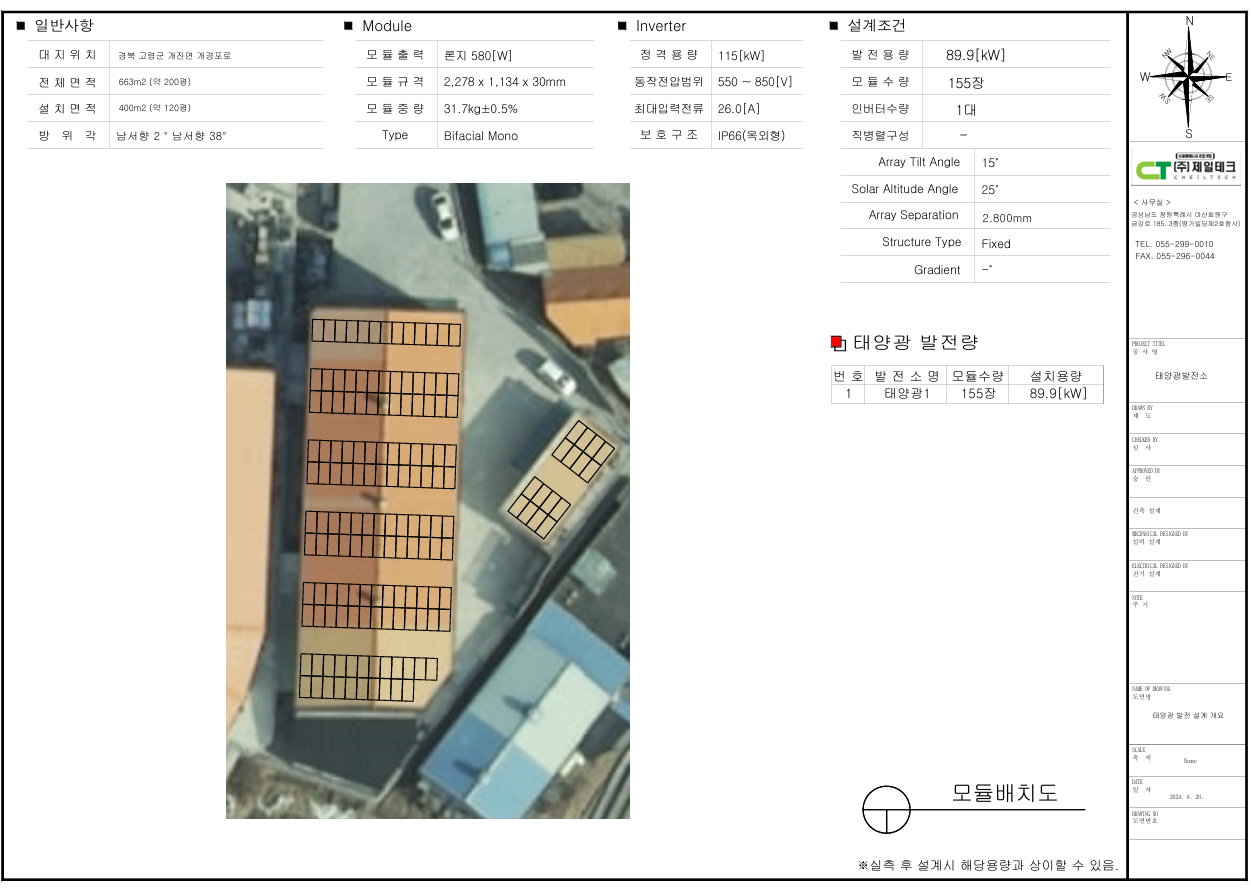Select the top row of solar panels on roof
Viewport: 1251px width, 888px height.
[386, 332]
